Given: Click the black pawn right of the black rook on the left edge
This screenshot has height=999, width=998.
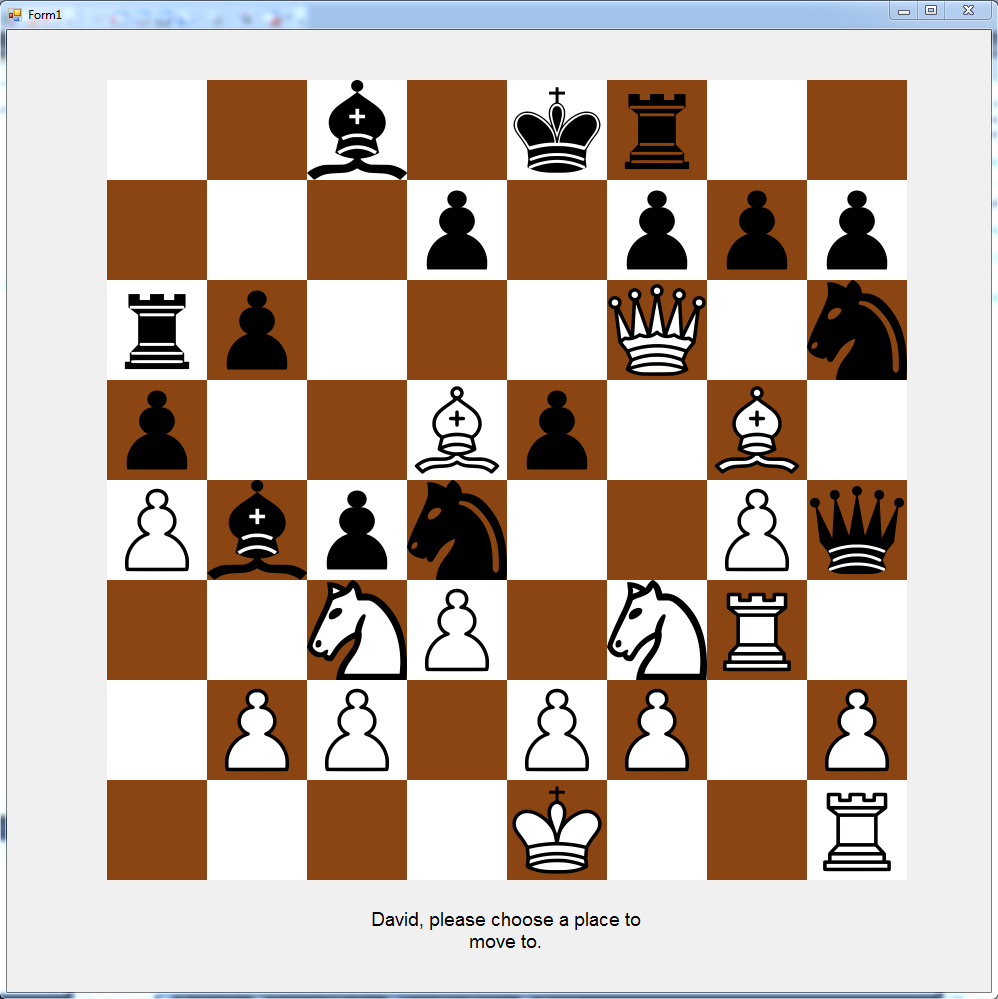Looking at the screenshot, I should pyautogui.click(x=257, y=330).
